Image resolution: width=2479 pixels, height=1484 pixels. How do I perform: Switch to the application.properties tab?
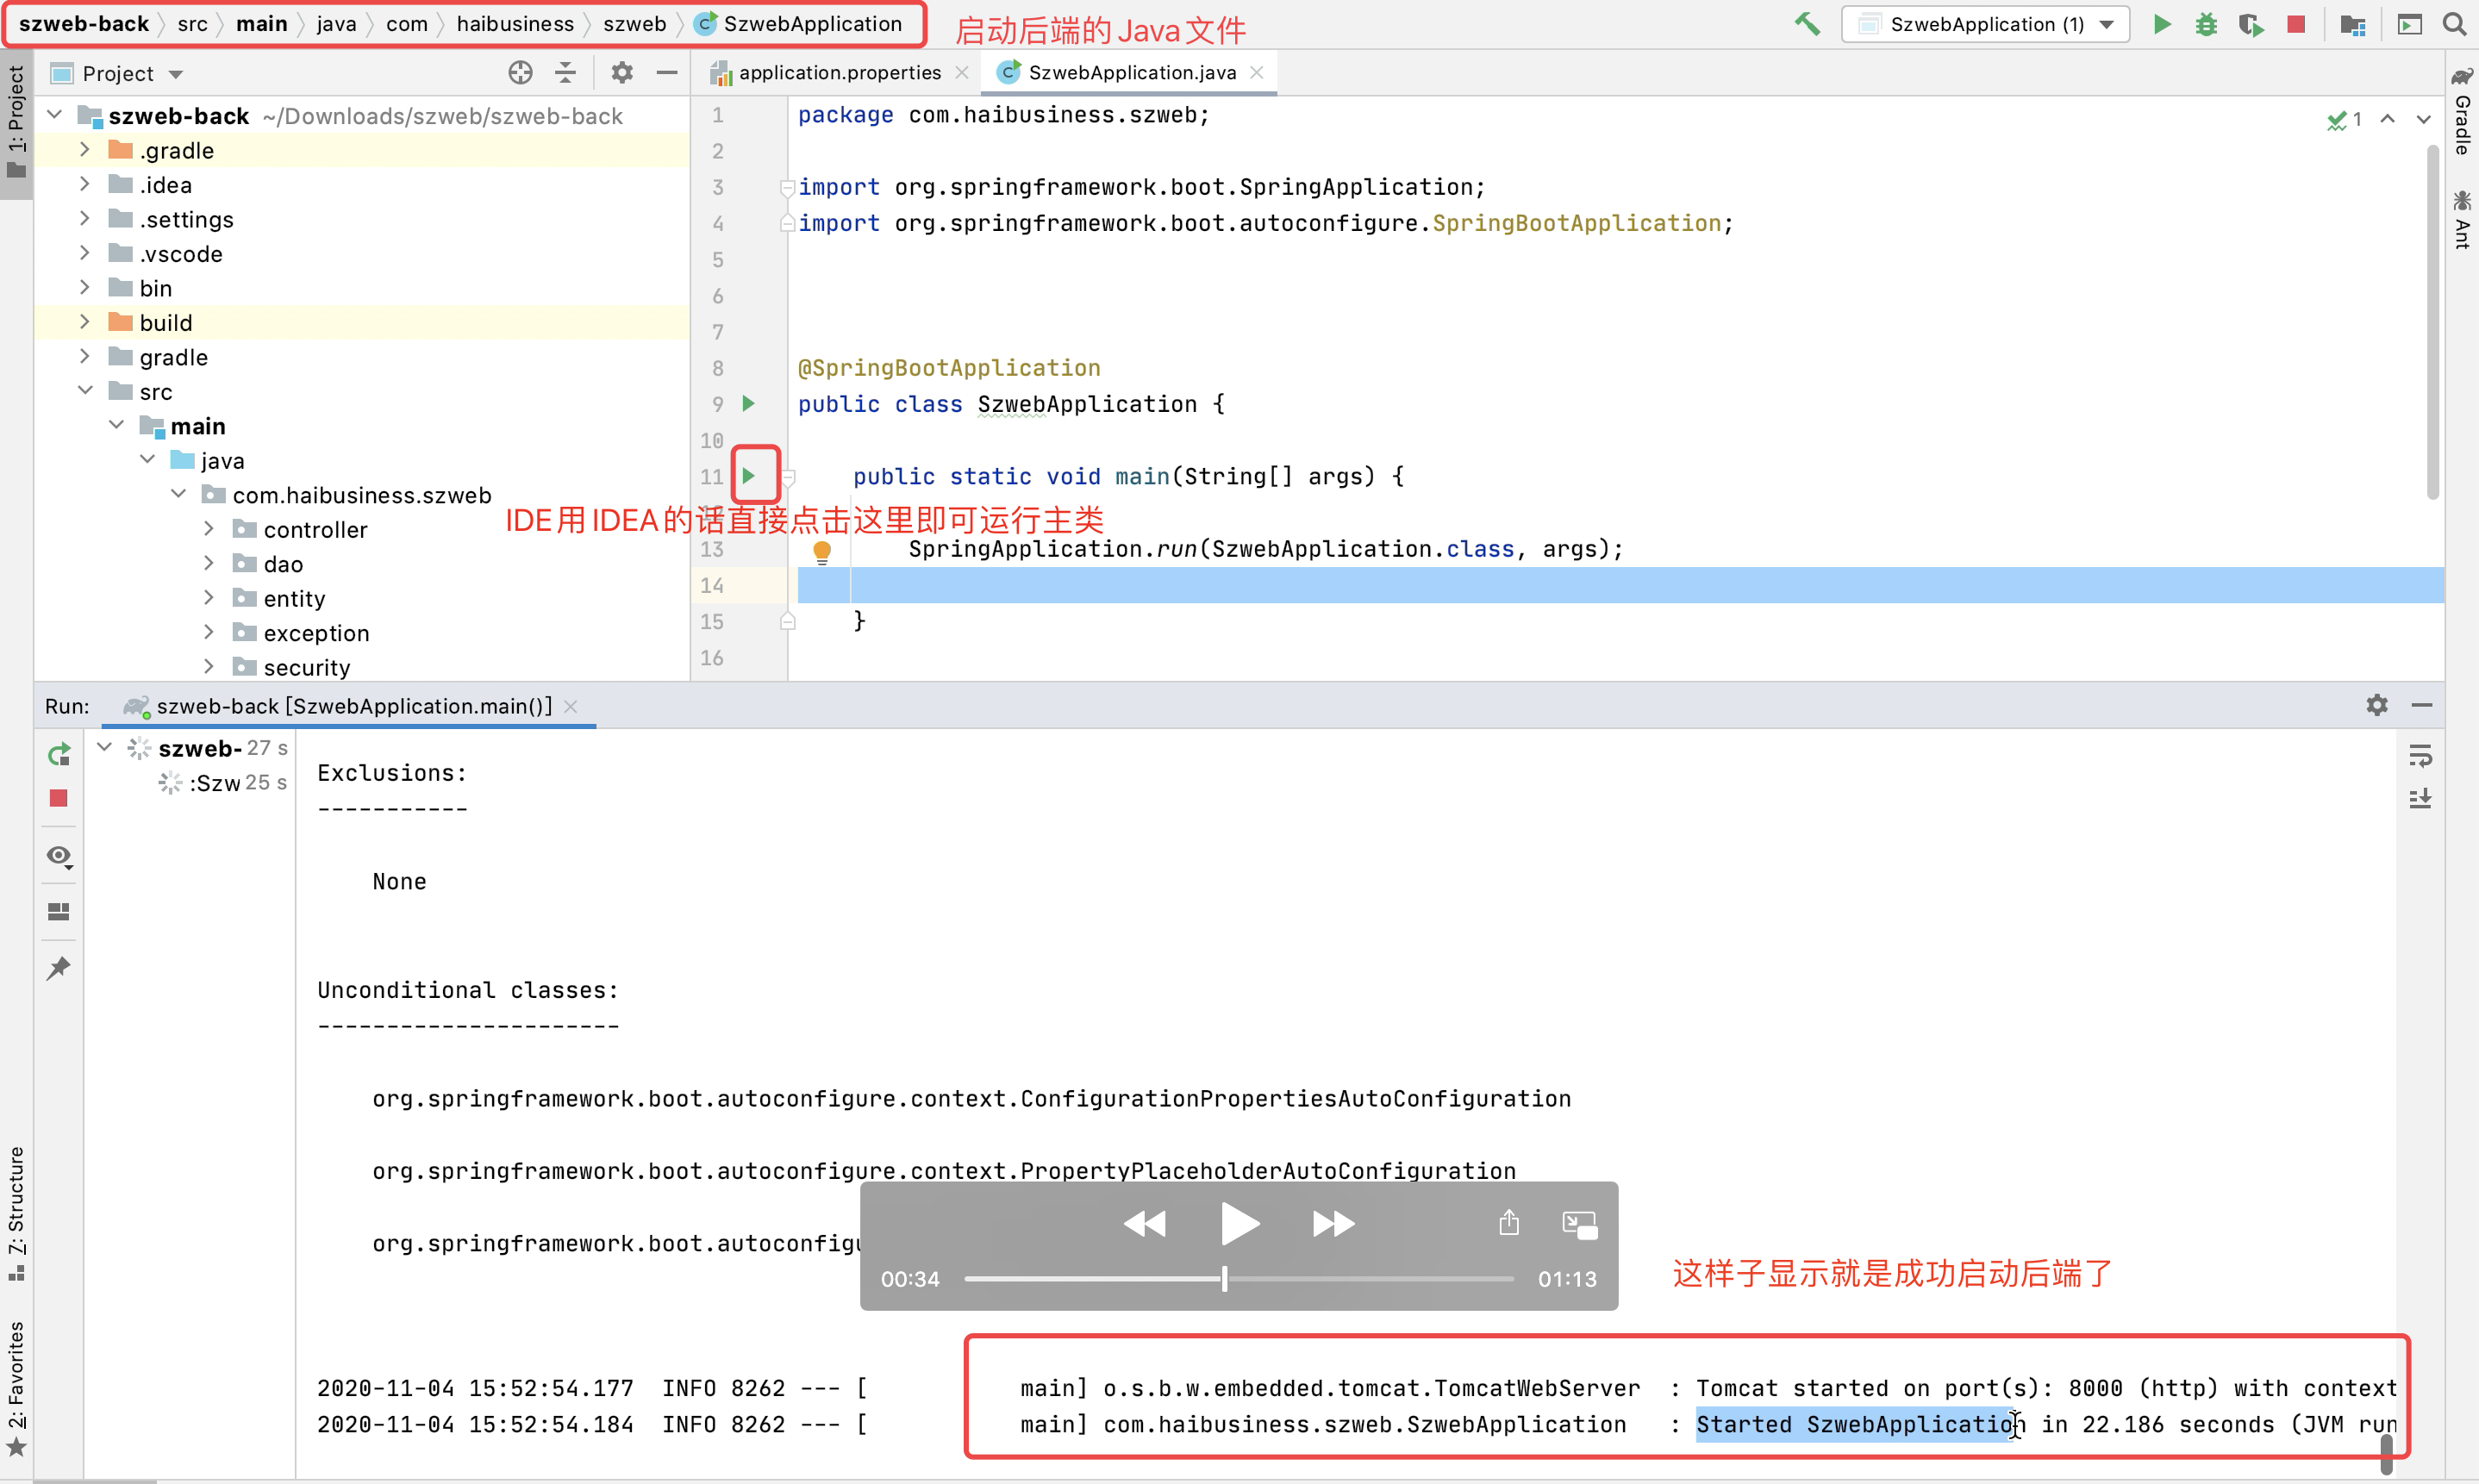pos(839,72)
